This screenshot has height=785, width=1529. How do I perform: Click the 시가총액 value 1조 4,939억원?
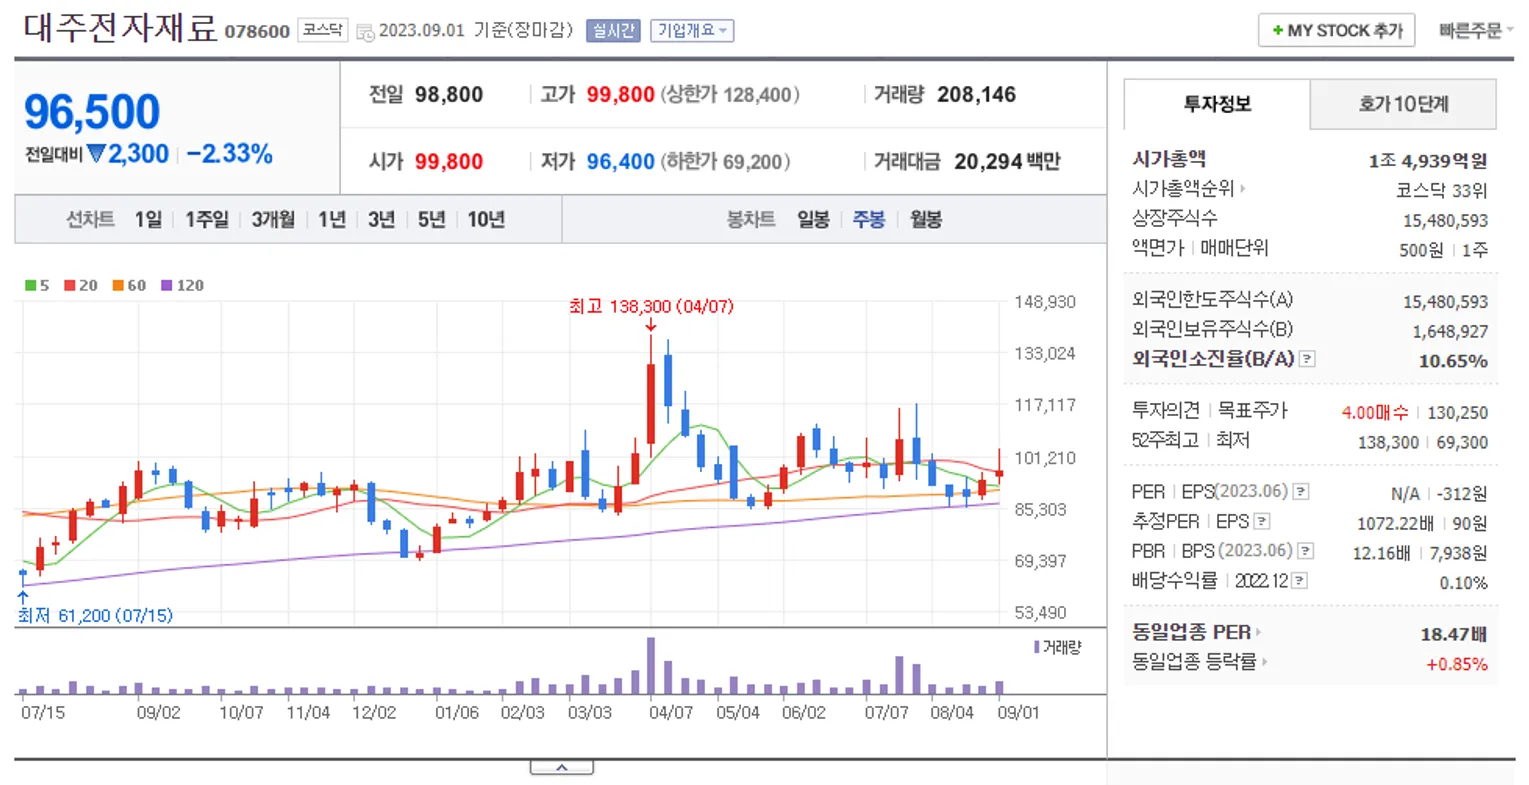[1428, 161]
